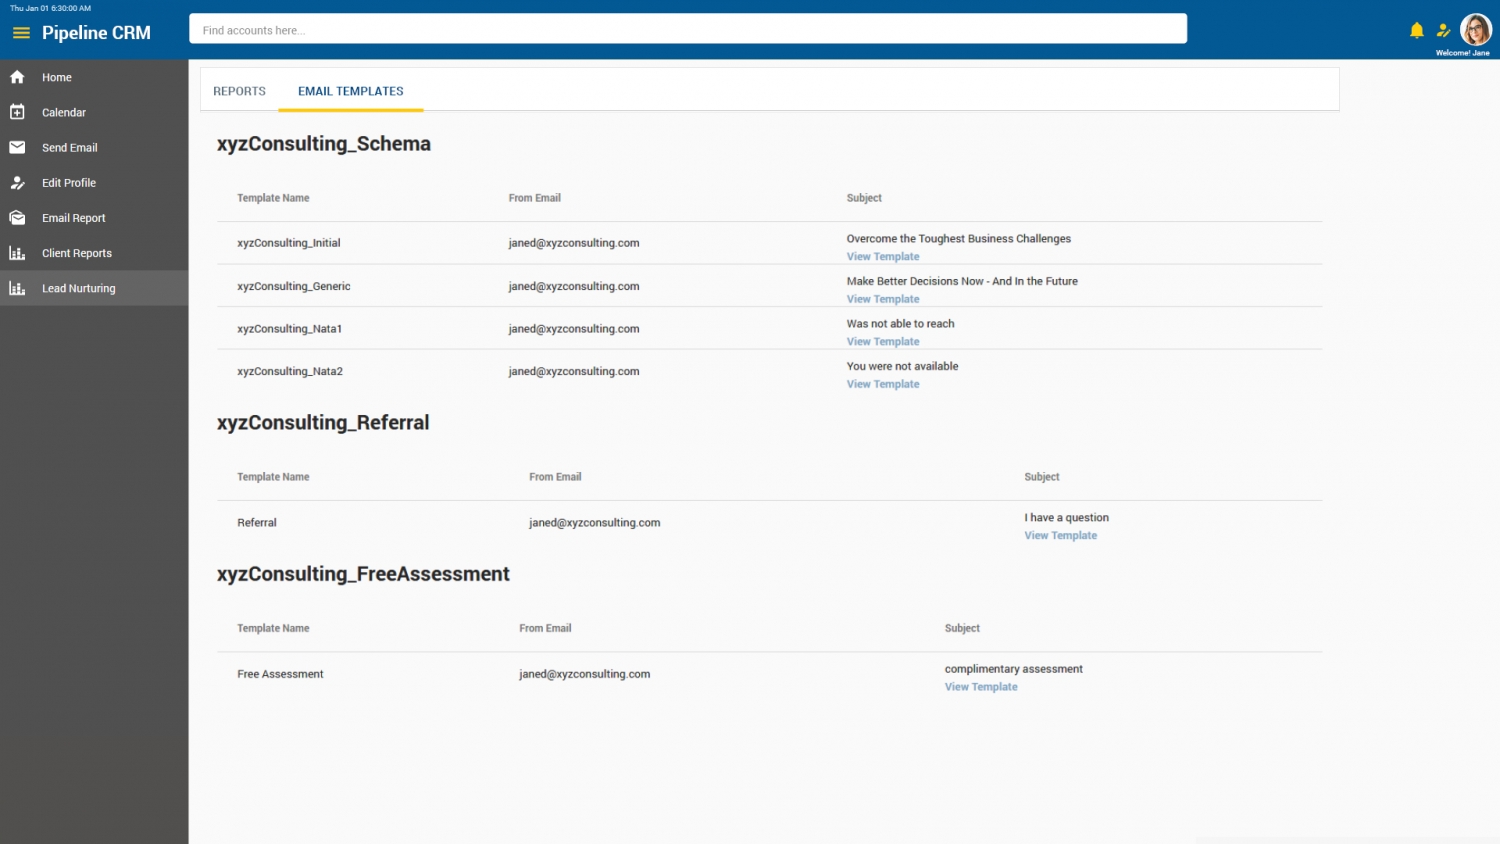Click the profile edit icon near the bell
1500x844 pixels.
(1443, 30)
